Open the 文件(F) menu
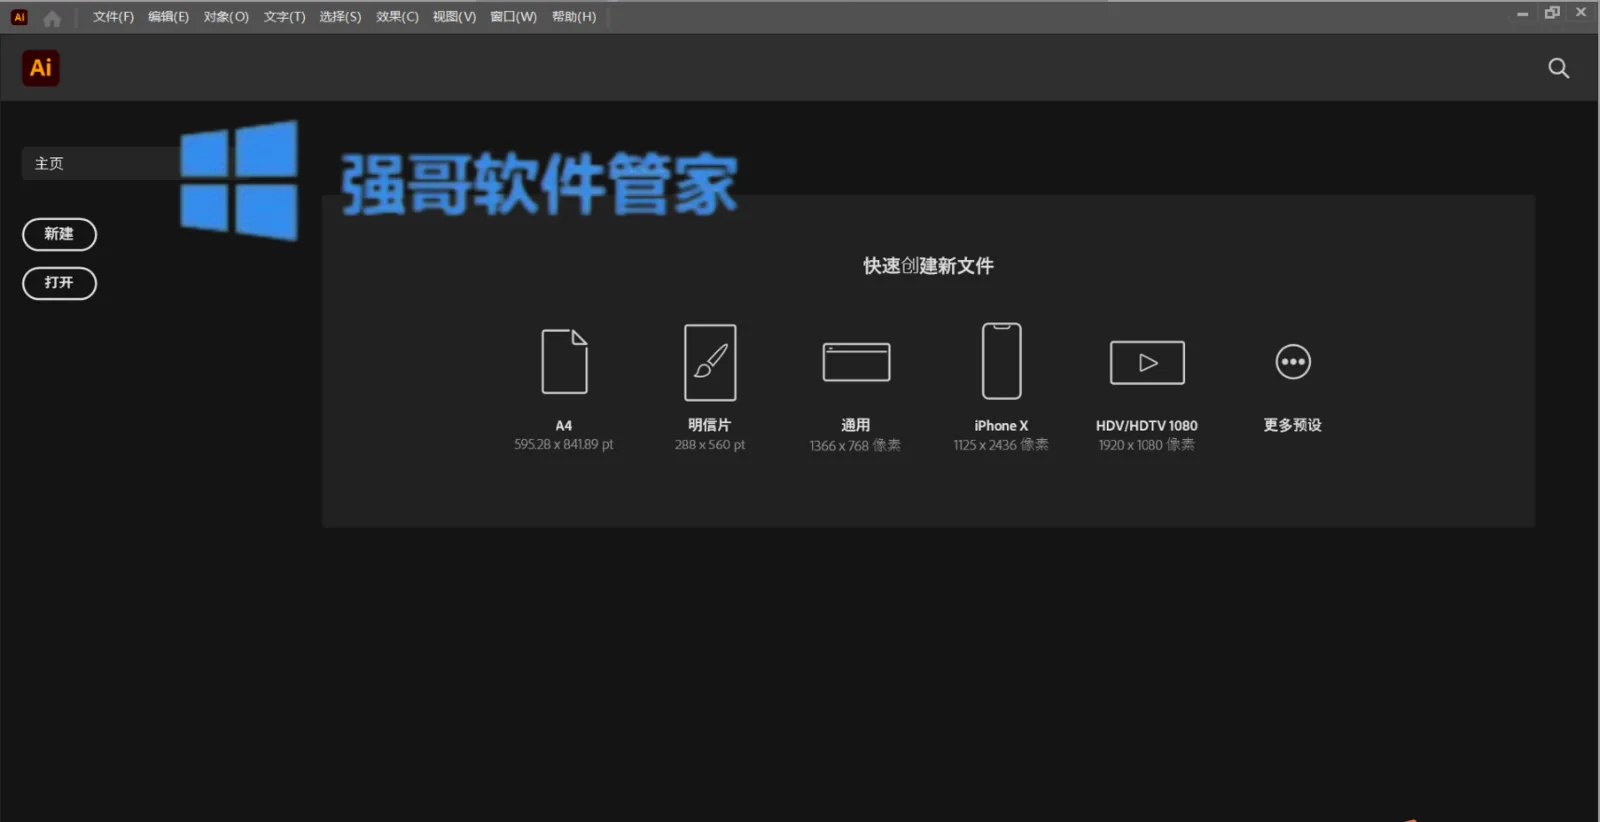Image resolution: width=1600 pixels, height=822 pixels. [113, 17]
